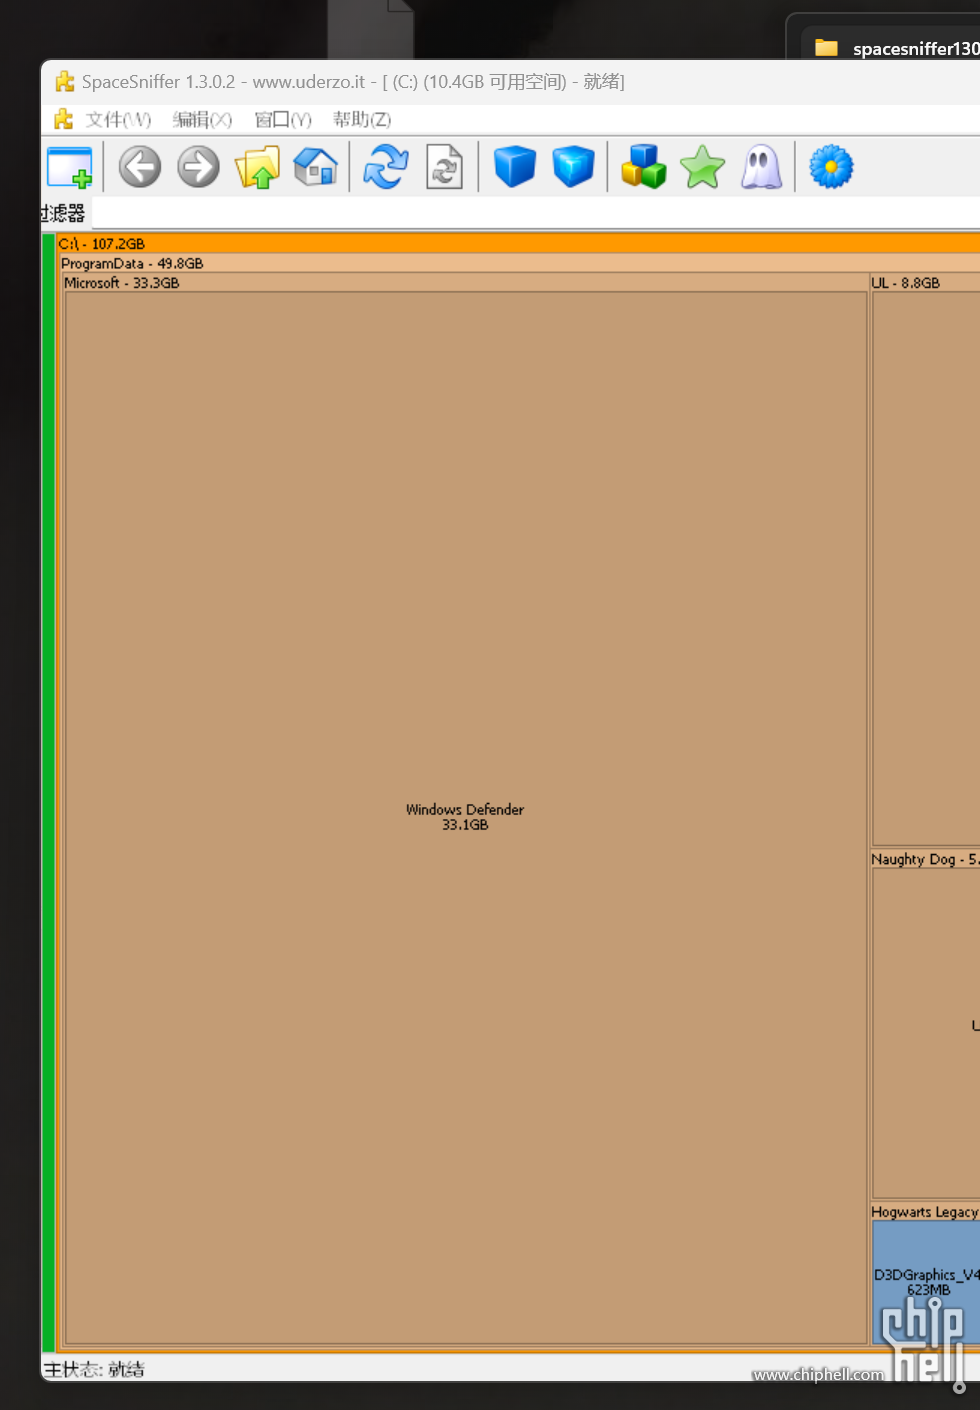Select the Hogwarts Legacy folder header

point(925,1212)
